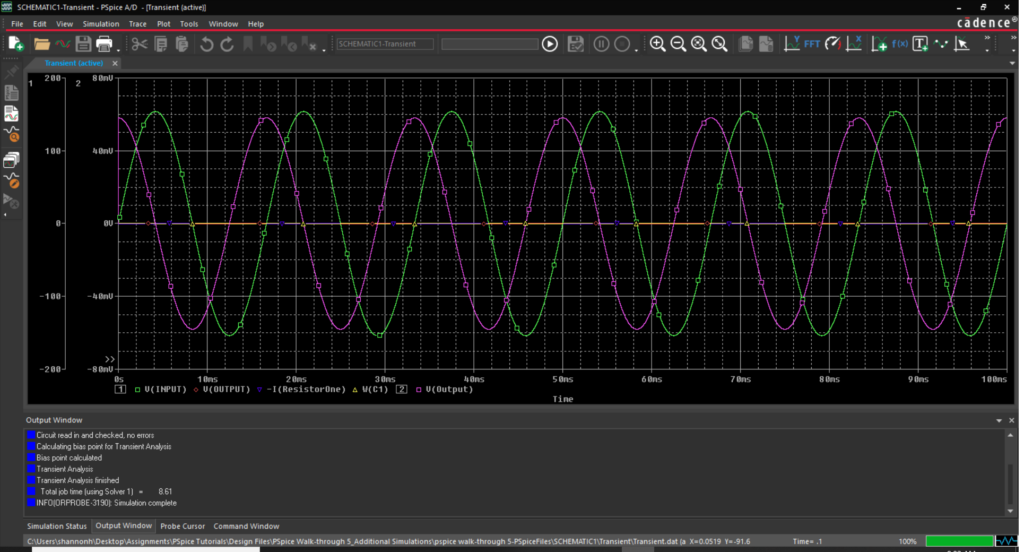The width and height of the screenshot is (1024, 552).
Task: Pause the simulation
Action: 601,44
